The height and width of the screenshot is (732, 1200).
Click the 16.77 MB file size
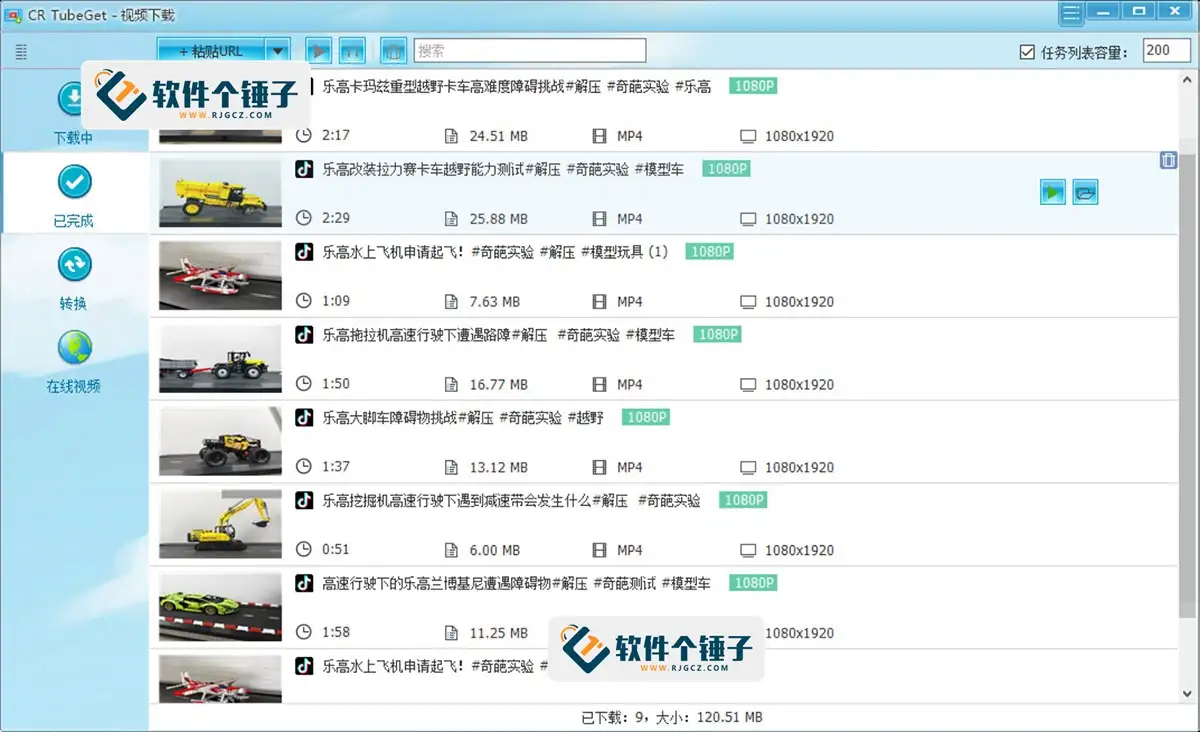pyautogui.click(x=498, y=385)
